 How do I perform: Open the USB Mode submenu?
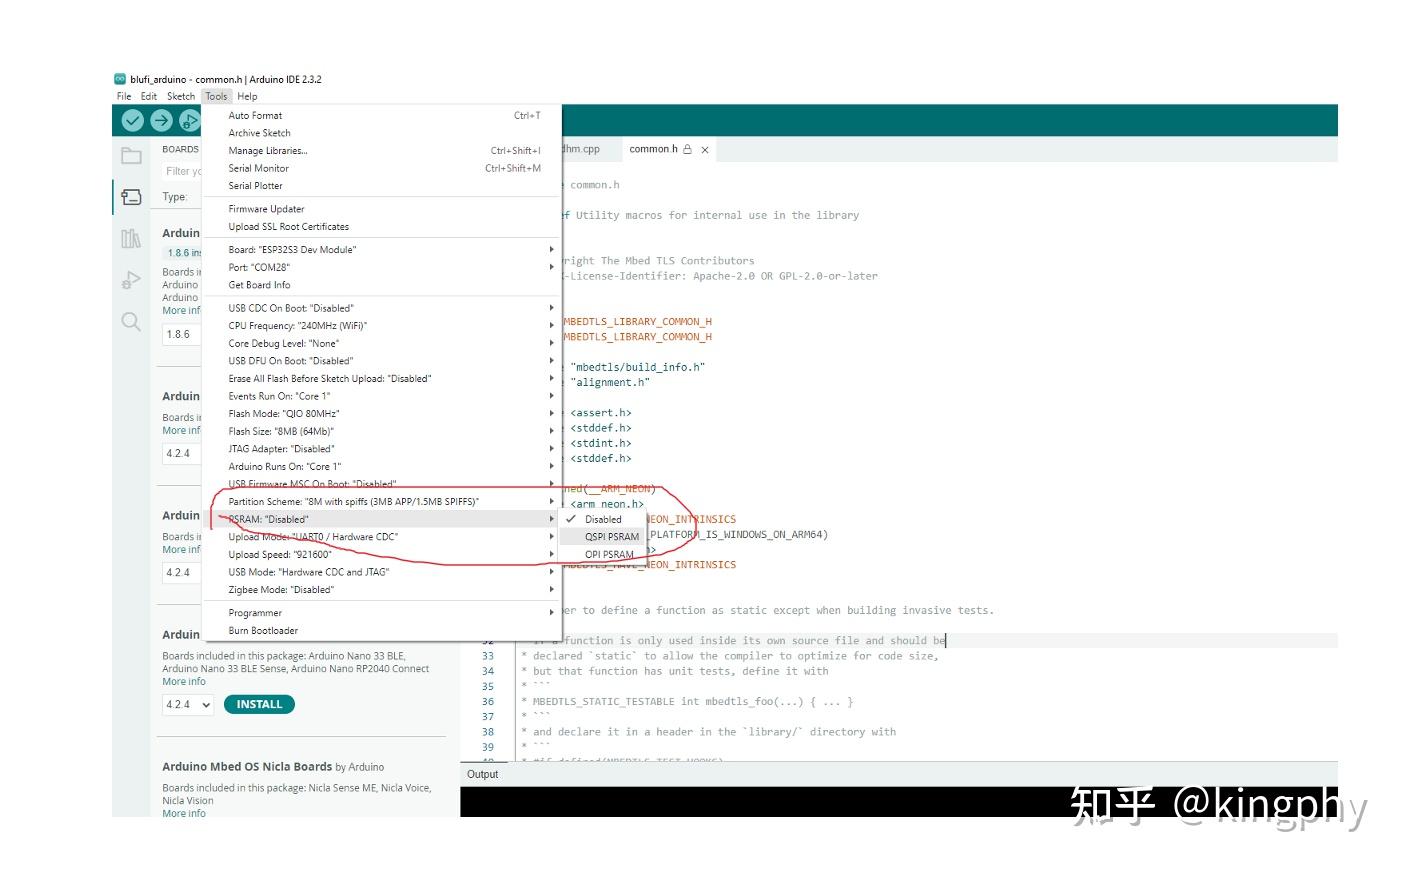381,572
